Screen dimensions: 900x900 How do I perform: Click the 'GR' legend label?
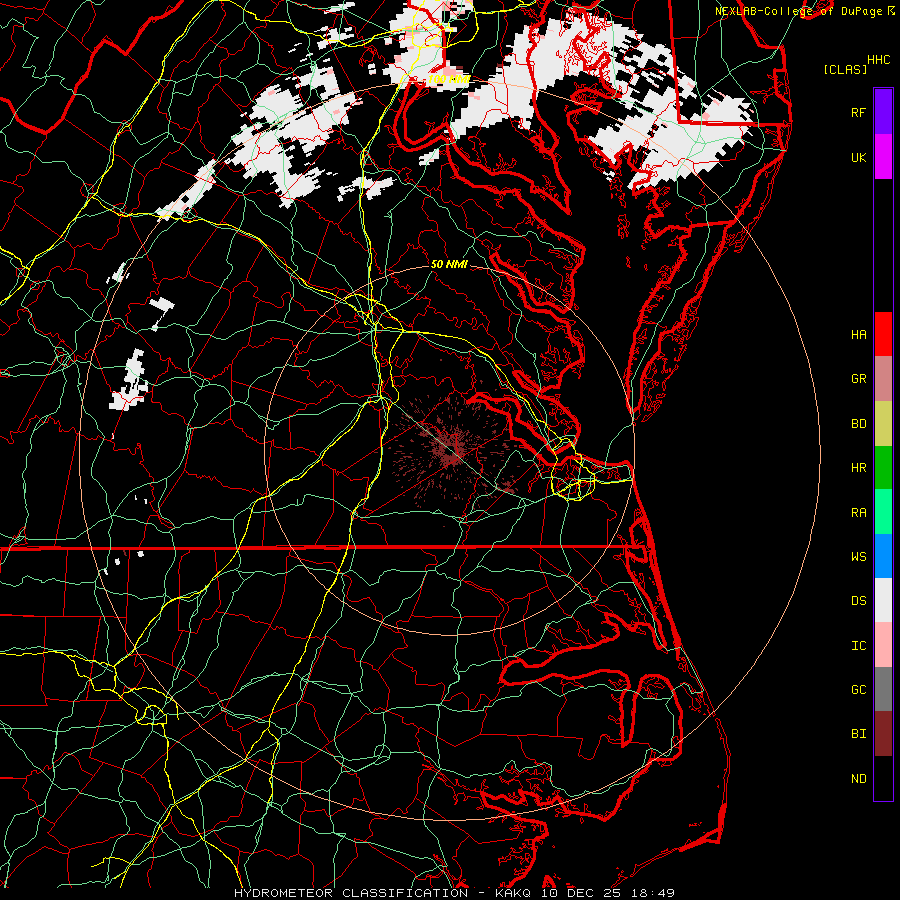[858, 379]
